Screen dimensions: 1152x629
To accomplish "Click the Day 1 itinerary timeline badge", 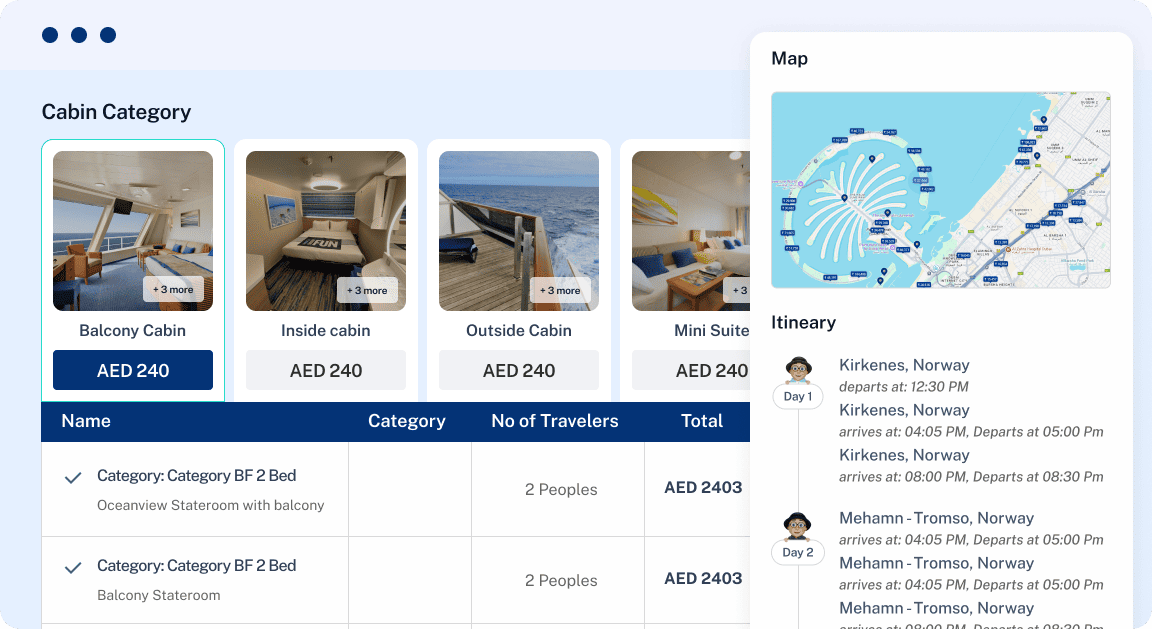I will tap(798, 396).
